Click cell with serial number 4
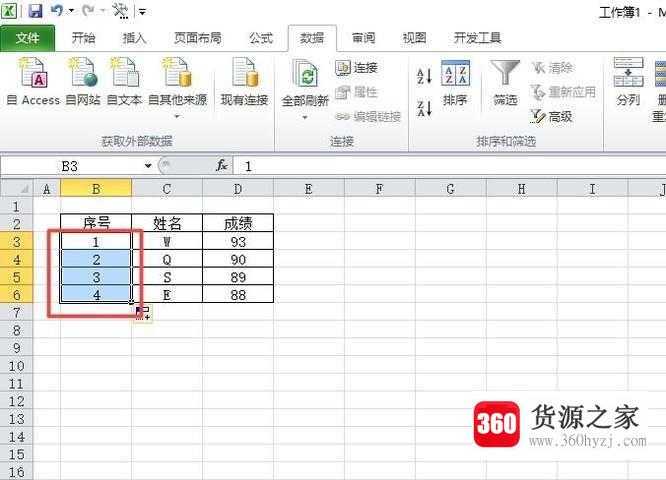Image resolution: width=666 pixels, height=480 pixels. point(96,295)
